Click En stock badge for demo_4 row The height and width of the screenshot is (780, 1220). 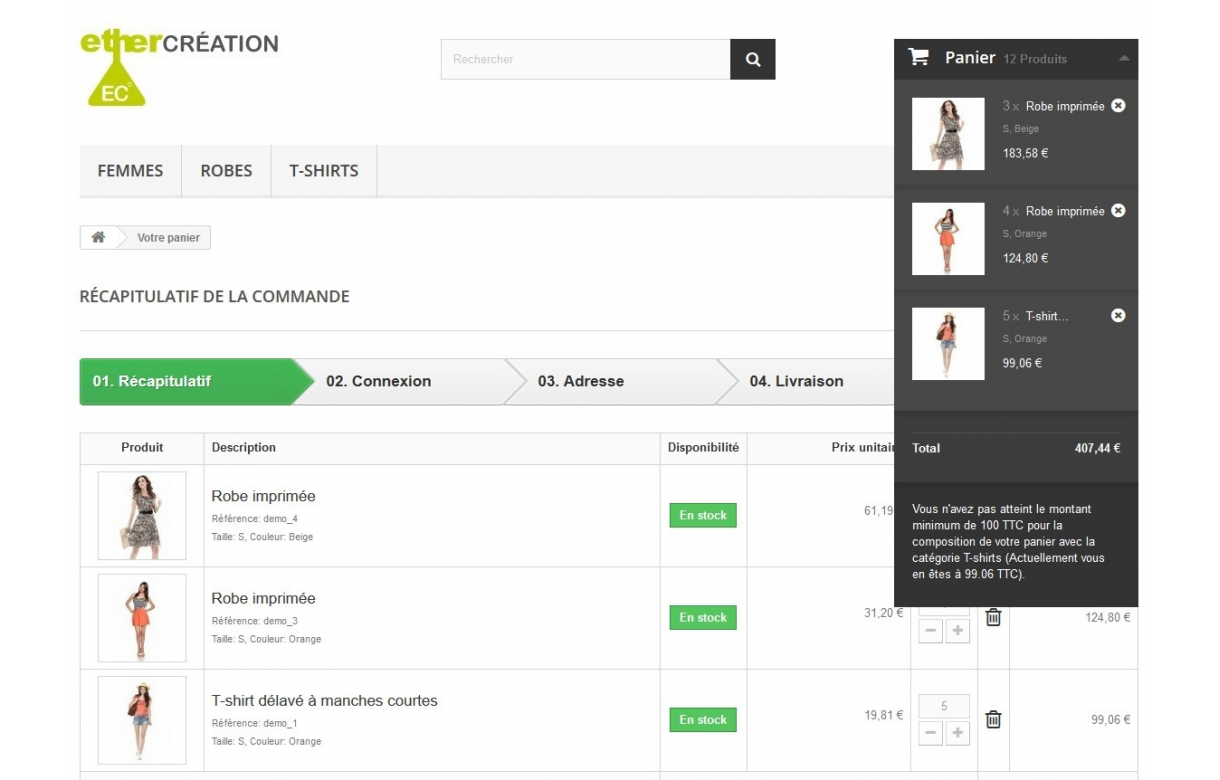(x=703, y=515)
